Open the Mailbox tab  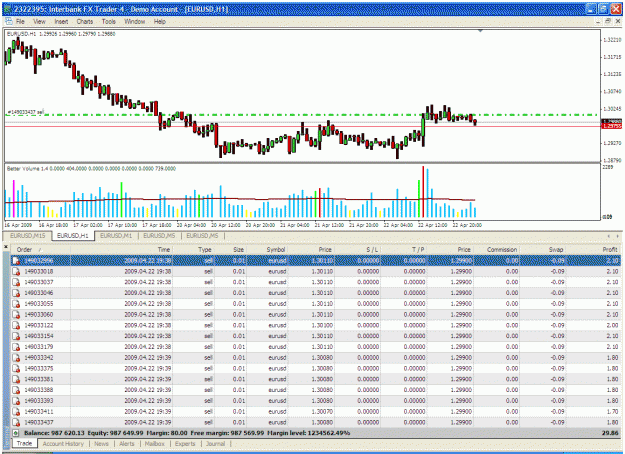[155, 444]
